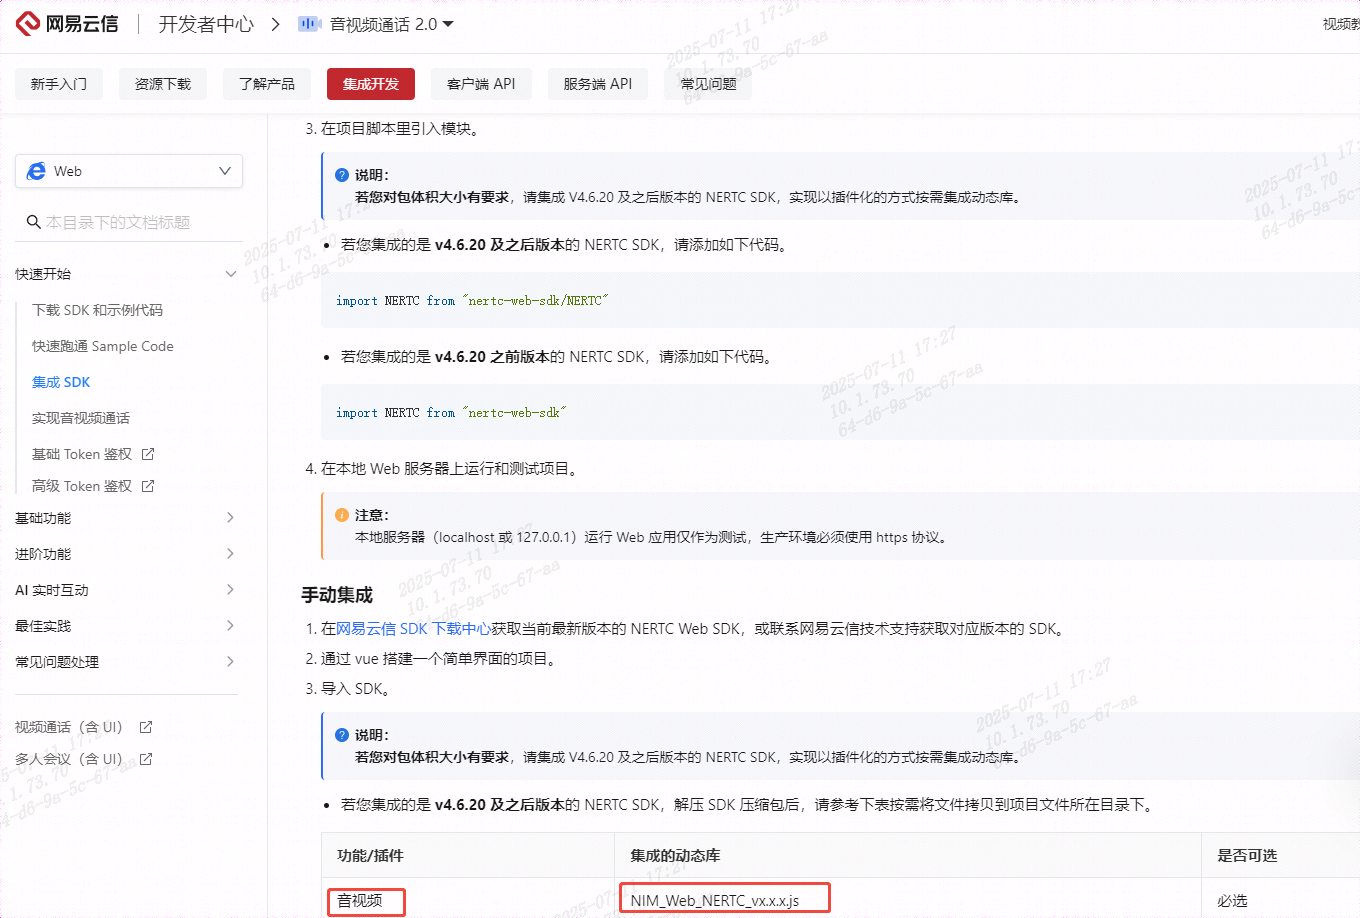Screen dimensions: 1360x918
Task: Click the info icon in 手动集成 说明 box
Action: pyautogui.click(x=342, y=735)
